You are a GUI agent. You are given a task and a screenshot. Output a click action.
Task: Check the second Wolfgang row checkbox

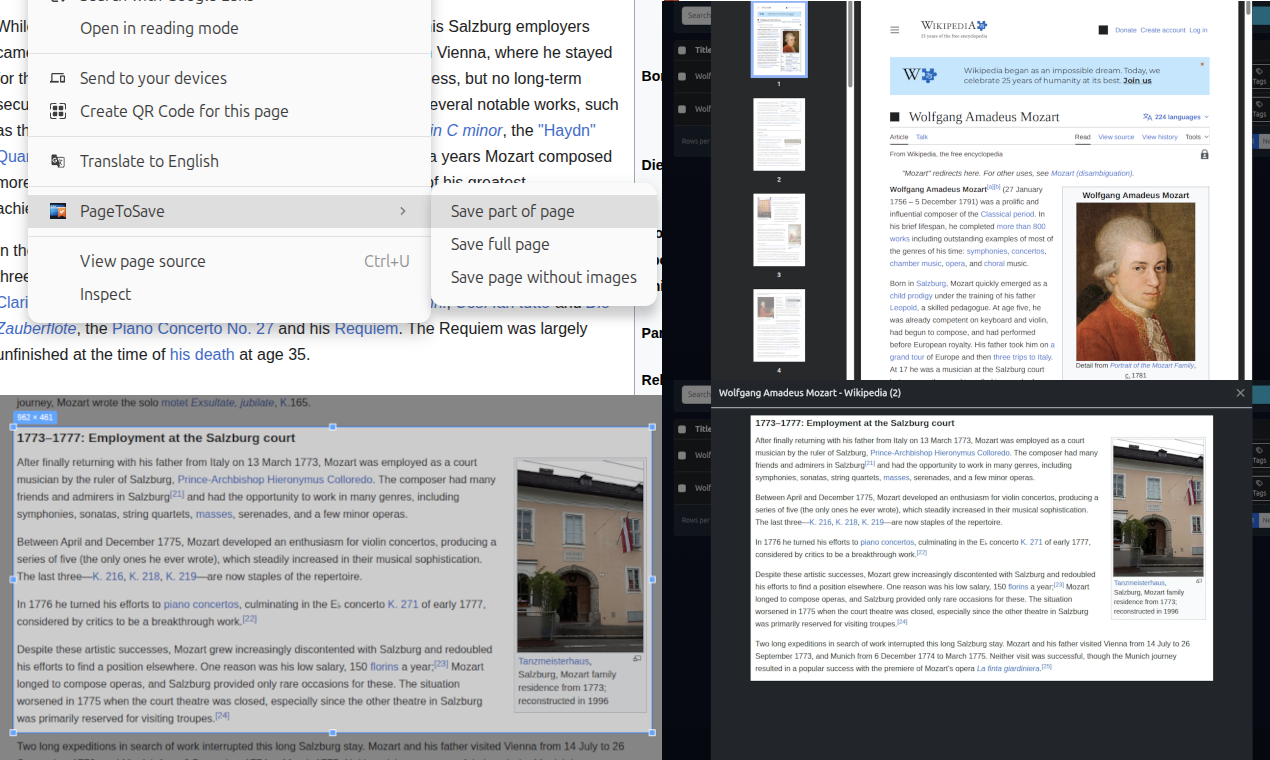click(x=682, y=109)
